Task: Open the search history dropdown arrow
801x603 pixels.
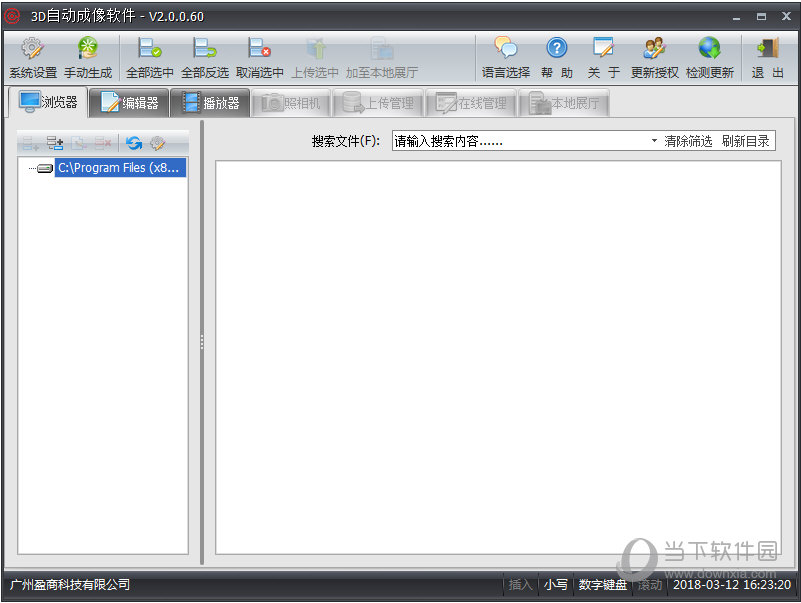Action: (x=654, y=141)
